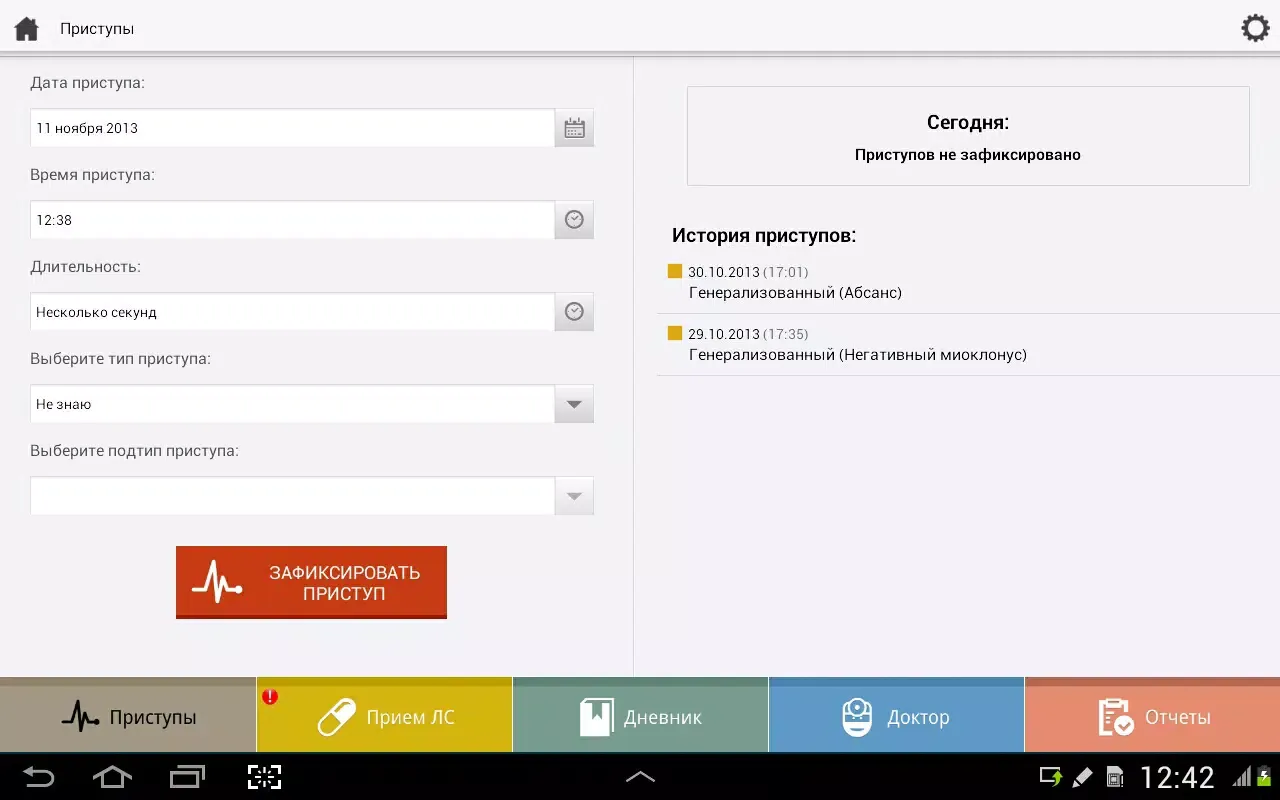Click the Приступы title in header
This screenshot has height=800, width=1280.
tap(97, 29)
